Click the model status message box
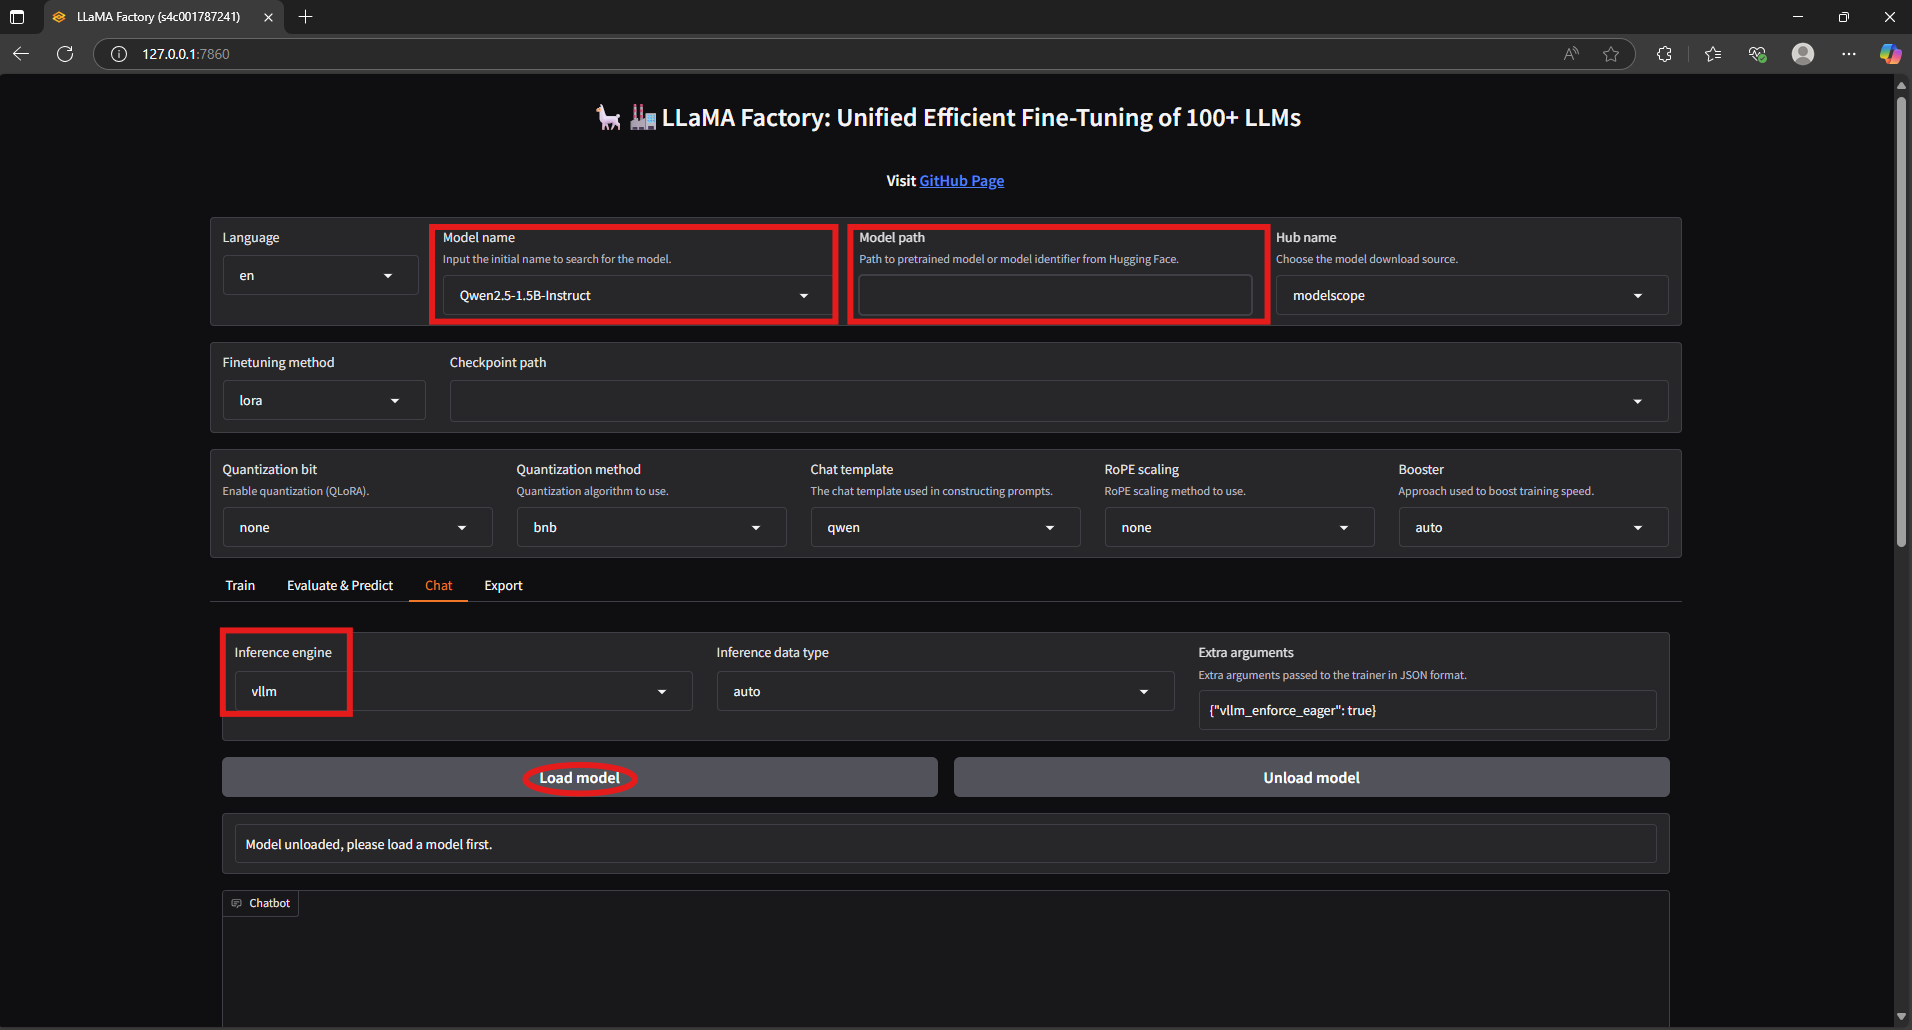The height and width of the screenshot is (1030, 1912). 945,845
